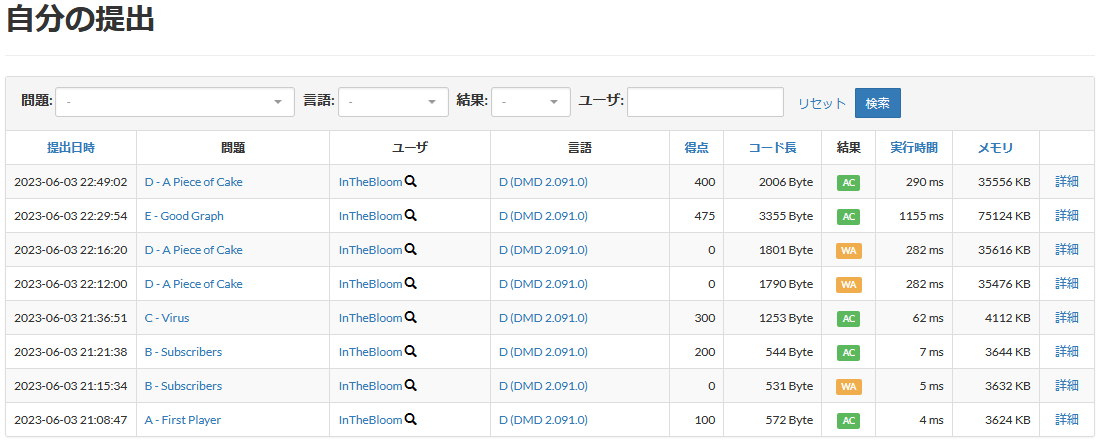Sort by 提出日時 column header
Image resolution: width=1099 pixels, height=441 pixels.
tap(71, 147)
